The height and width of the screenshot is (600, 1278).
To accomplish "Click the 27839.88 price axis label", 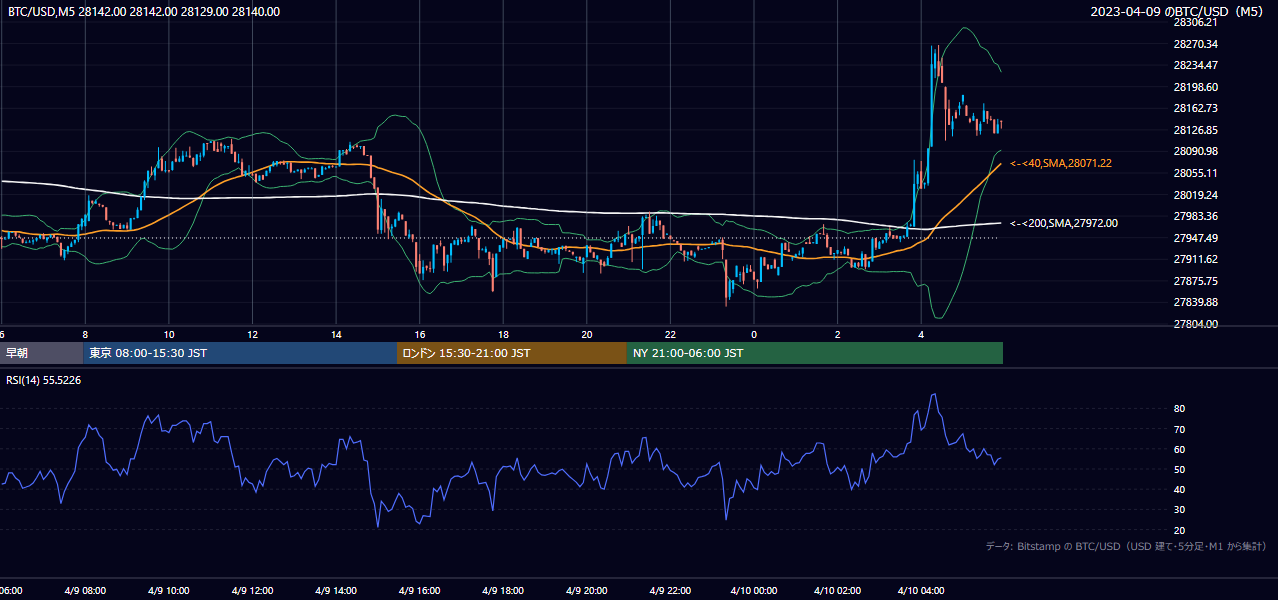I will click(1195, 302).
